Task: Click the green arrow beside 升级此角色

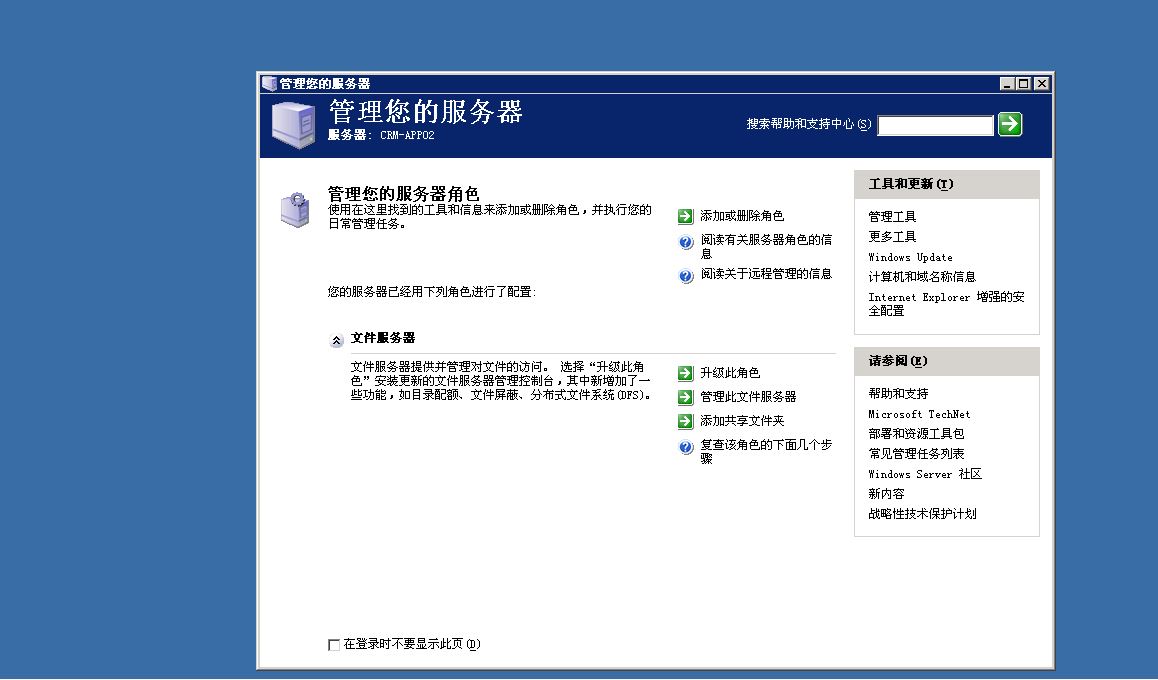Action: tap(685, 374)
